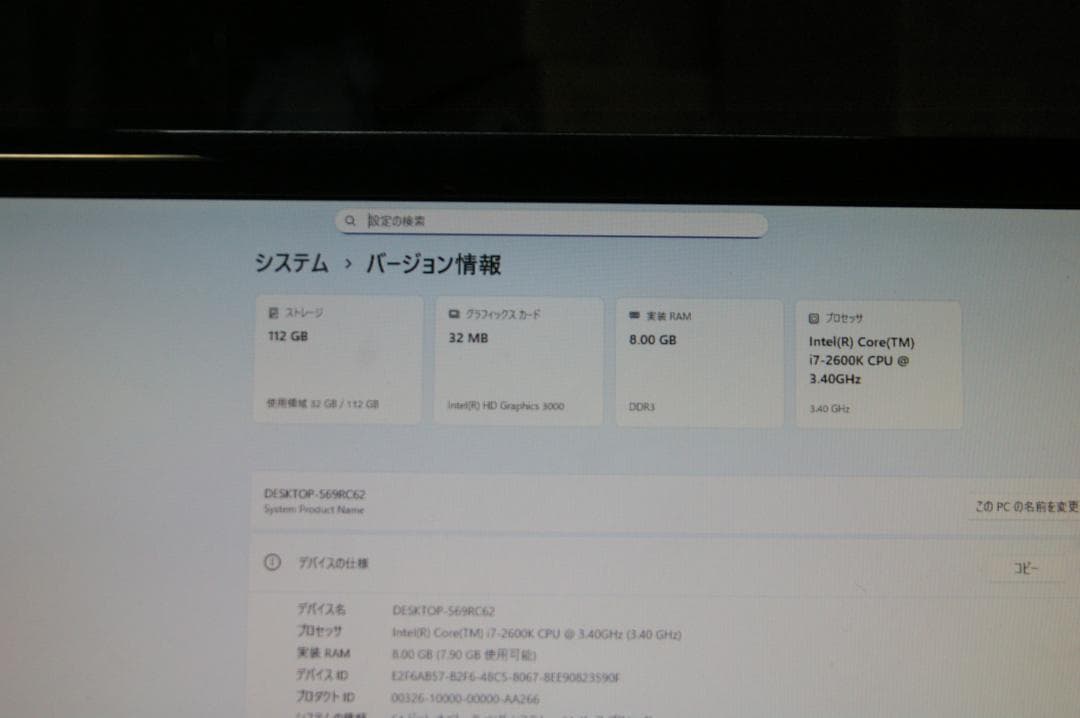The width and height of the screenshot is (1080, 718).
Task: Click the 実装RAM memory icon
Action: pyautogui.click(x=634, y=314)
